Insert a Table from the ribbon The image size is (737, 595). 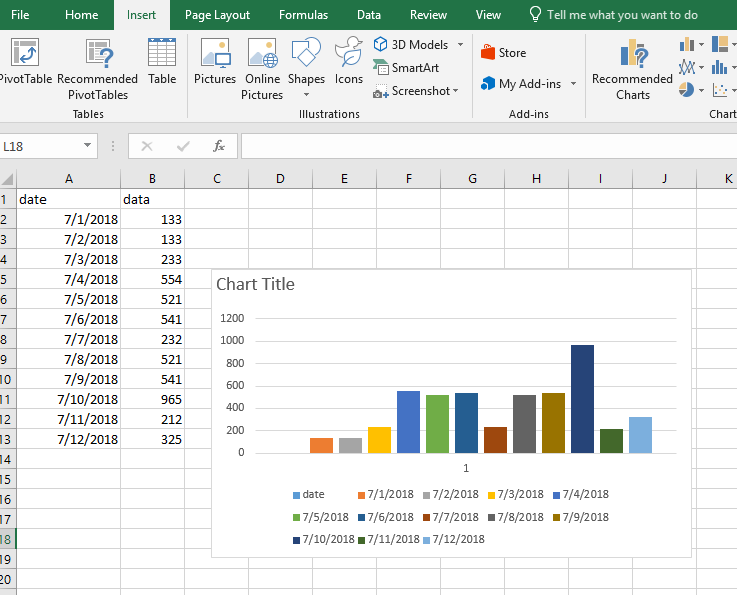tap(162, 61)
